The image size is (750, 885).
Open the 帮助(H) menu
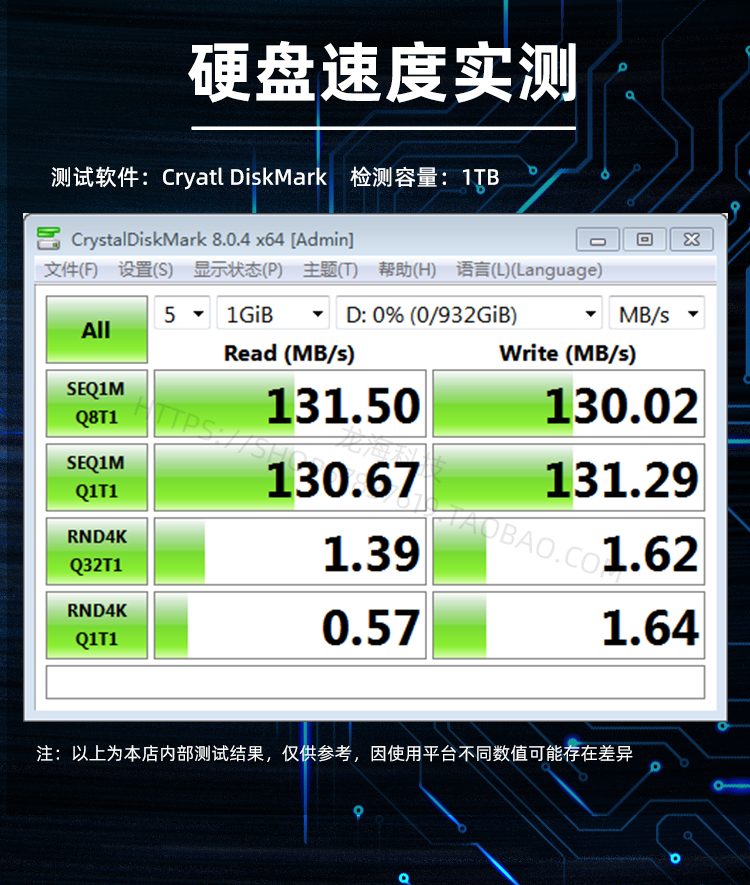[x=407, y=270]
